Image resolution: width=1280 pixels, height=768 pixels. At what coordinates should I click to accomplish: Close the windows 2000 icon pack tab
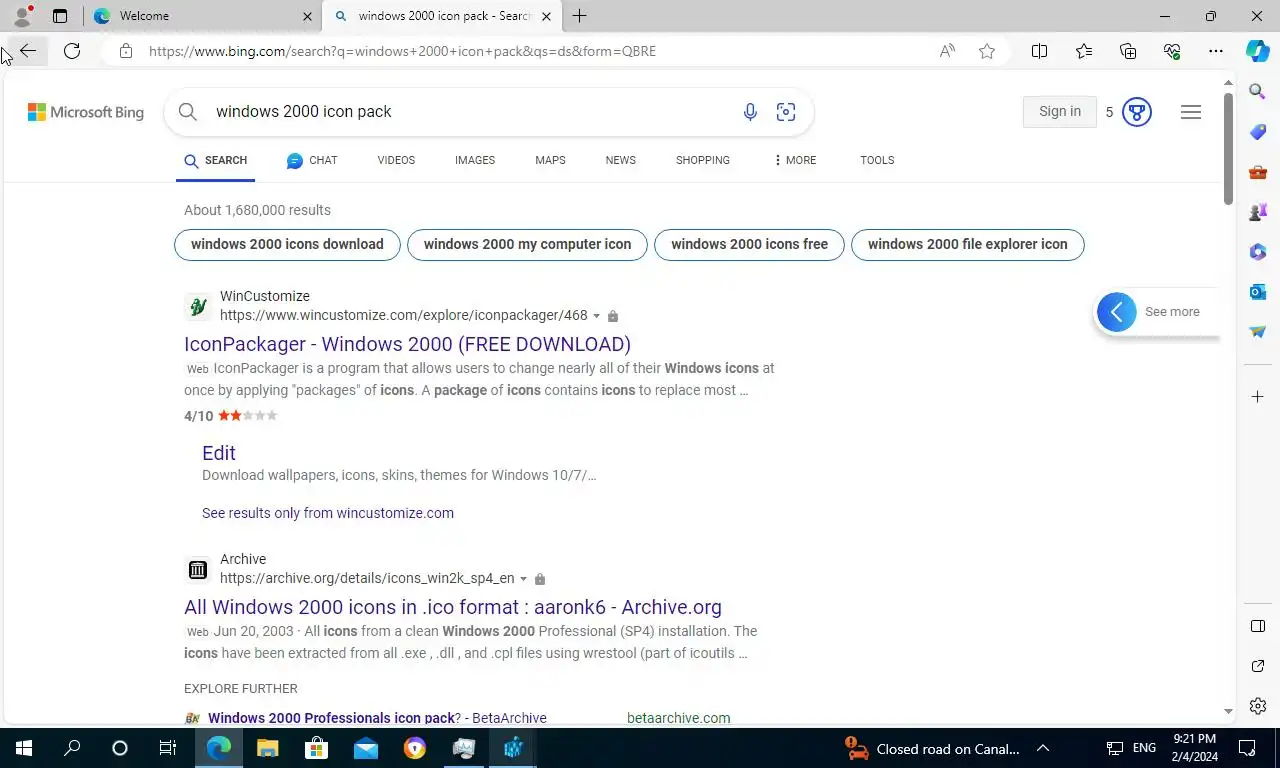546,16
